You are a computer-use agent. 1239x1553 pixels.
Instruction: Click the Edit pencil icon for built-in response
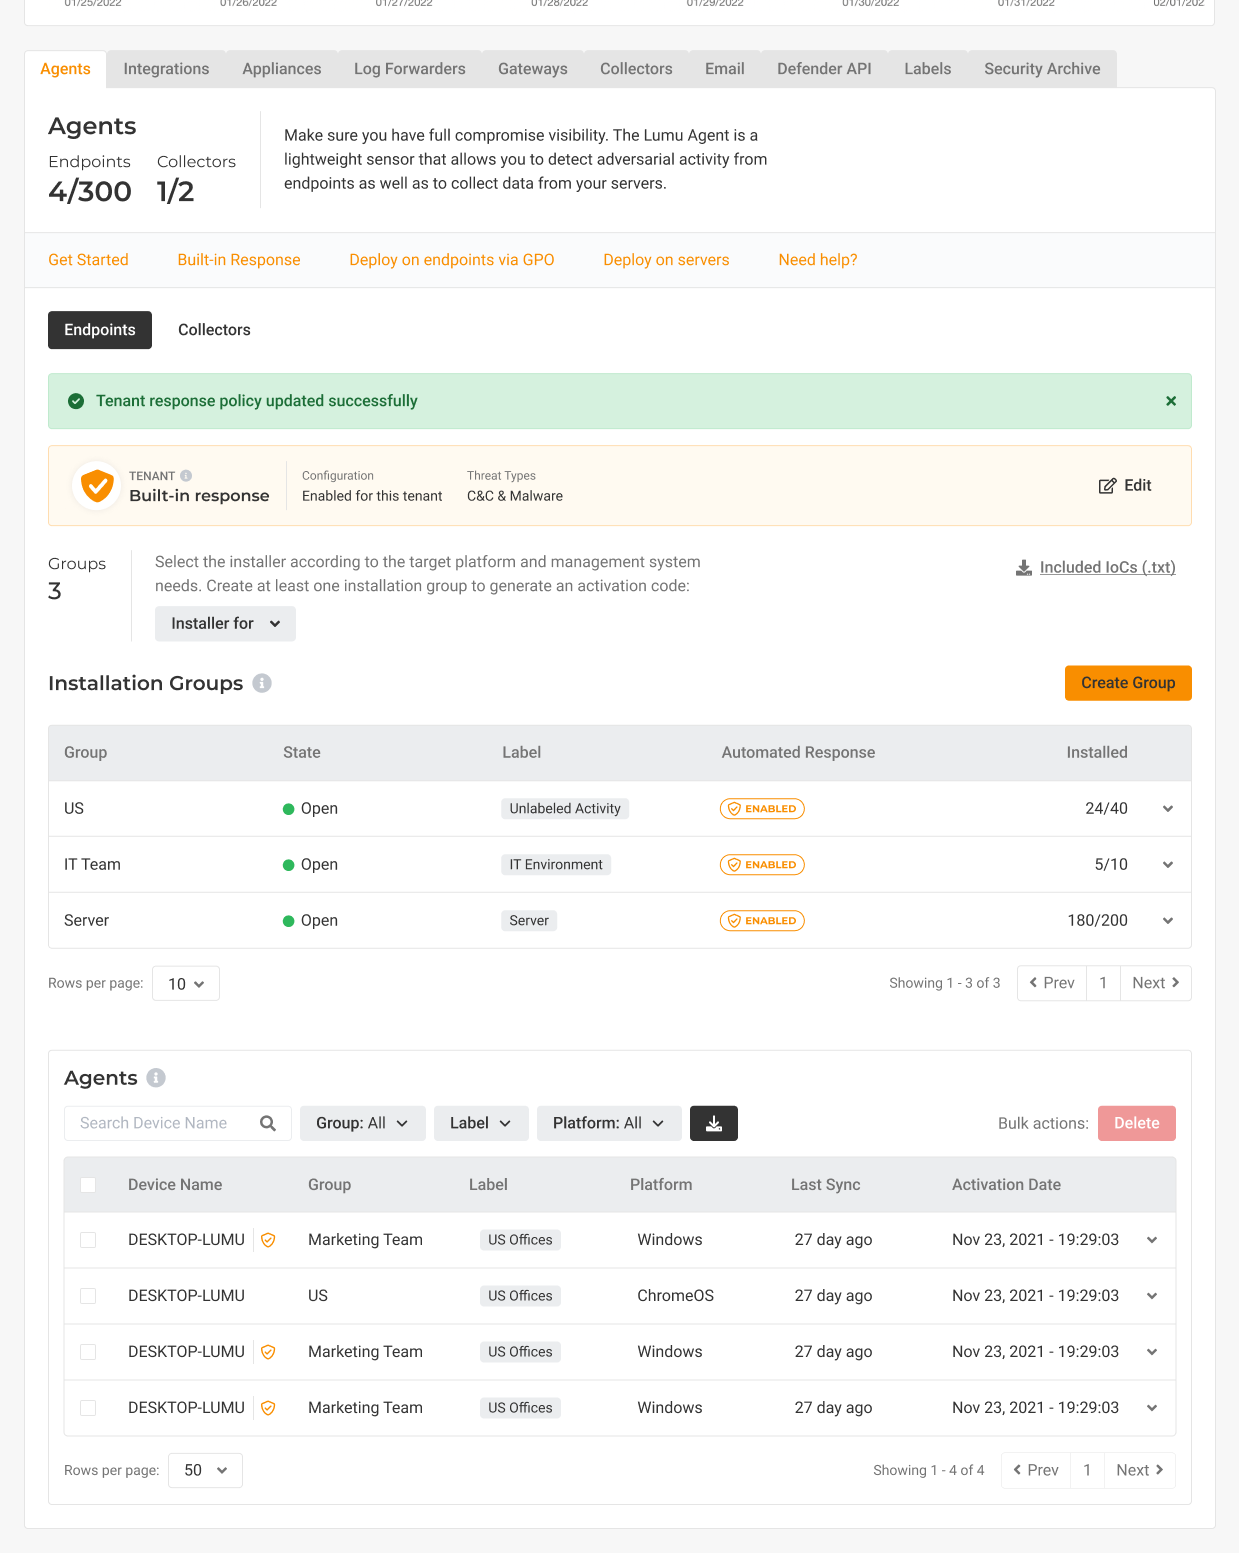coord(1107,486)
